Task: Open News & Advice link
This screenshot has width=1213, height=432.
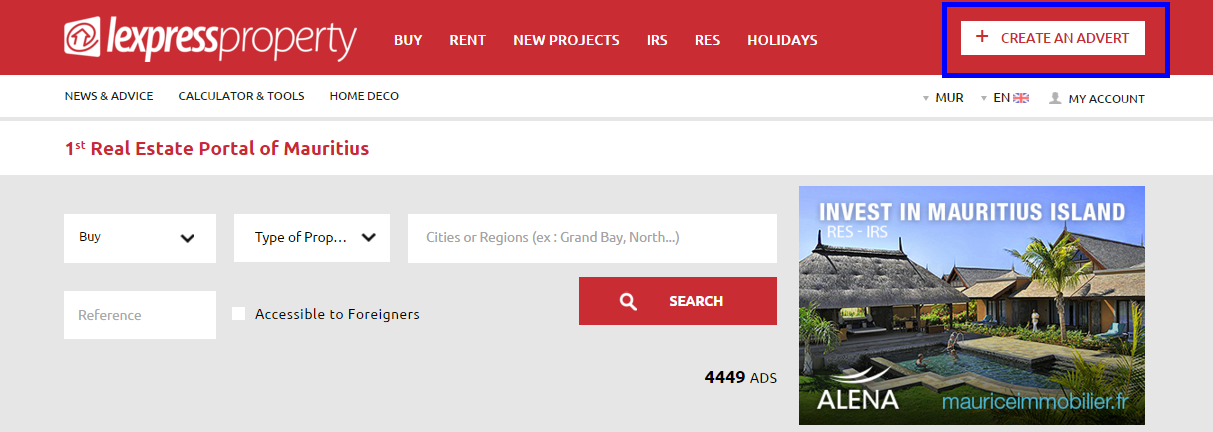Action: coord(109,96)
